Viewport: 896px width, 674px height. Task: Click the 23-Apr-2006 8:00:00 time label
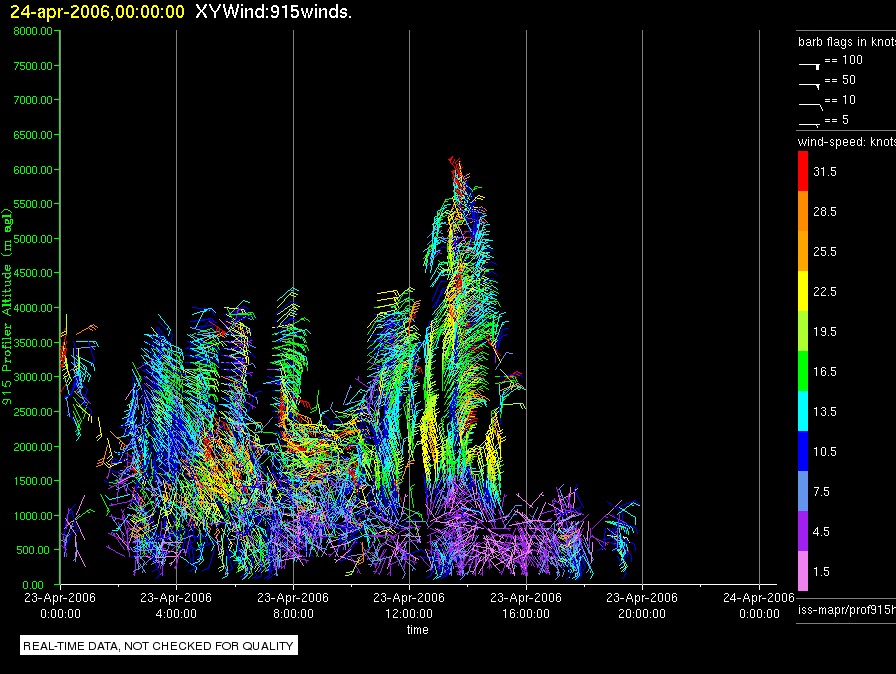pos(293,605)
